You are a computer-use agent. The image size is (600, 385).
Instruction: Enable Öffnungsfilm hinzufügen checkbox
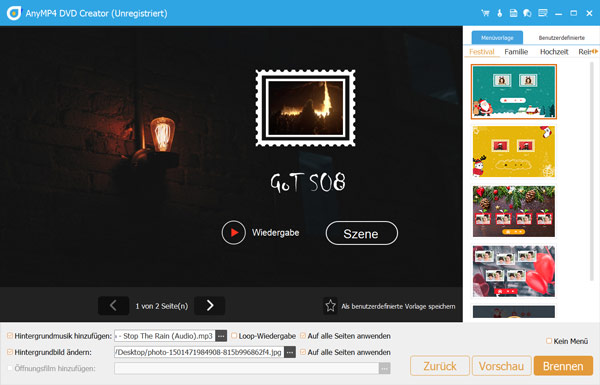click(x=10, y=368)
